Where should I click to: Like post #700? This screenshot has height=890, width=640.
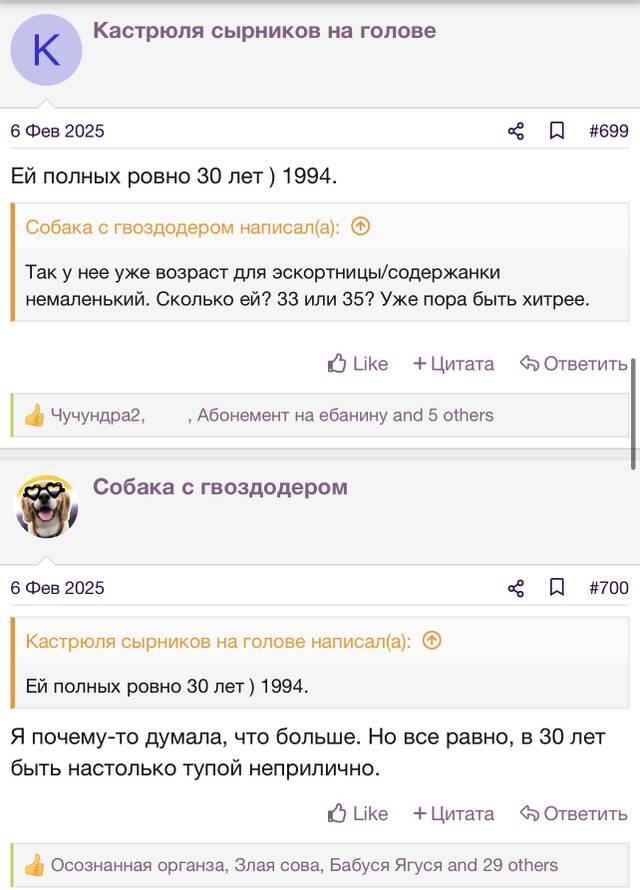pyautogui.click(x=357, y=813)
